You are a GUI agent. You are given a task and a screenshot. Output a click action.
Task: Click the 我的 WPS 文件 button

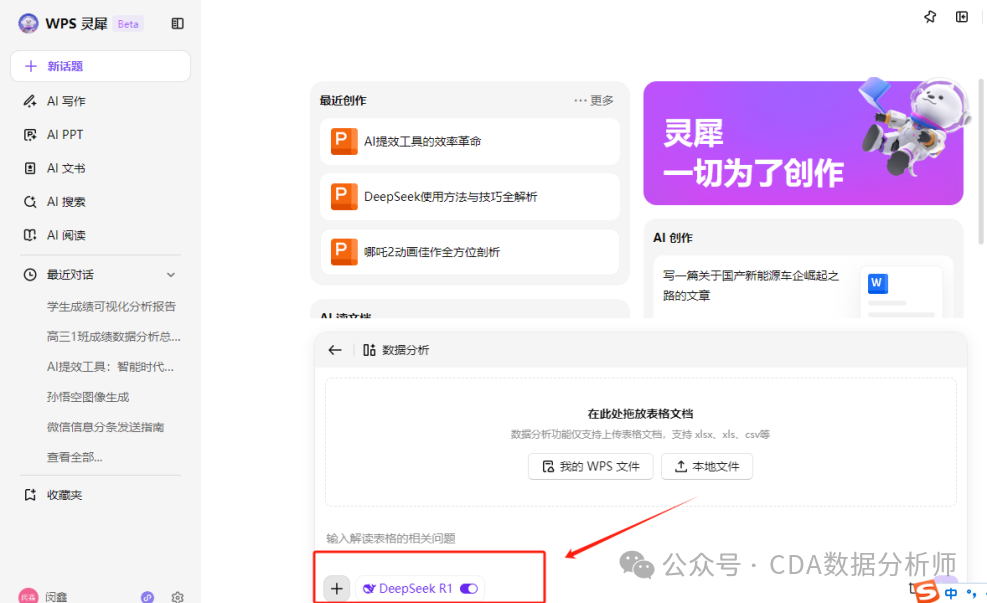[x=590, y=466]
